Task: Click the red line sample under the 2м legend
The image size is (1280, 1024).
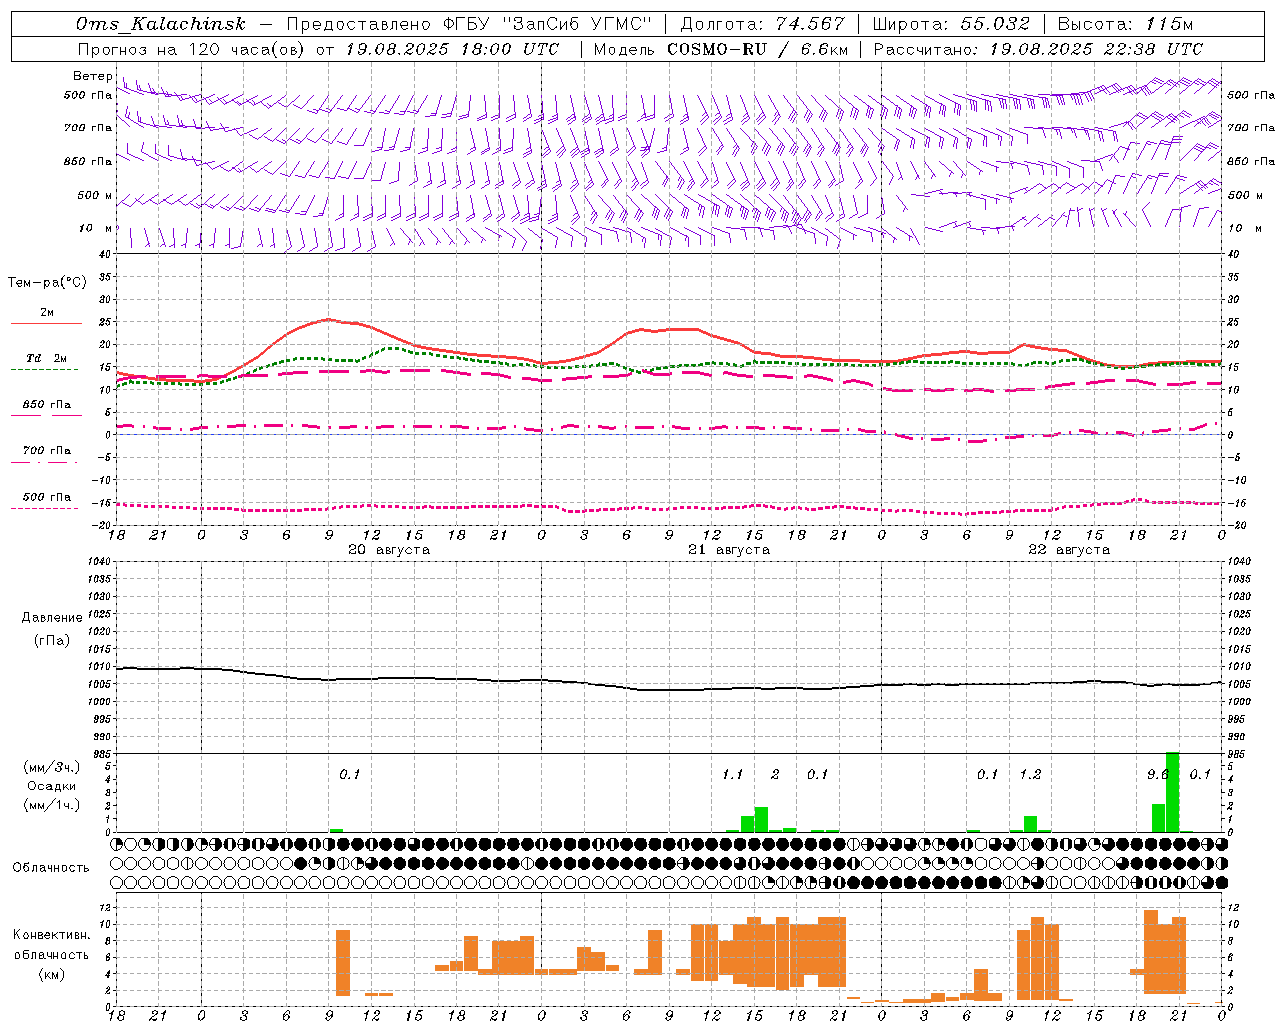Action: click(x=46, y=323)
